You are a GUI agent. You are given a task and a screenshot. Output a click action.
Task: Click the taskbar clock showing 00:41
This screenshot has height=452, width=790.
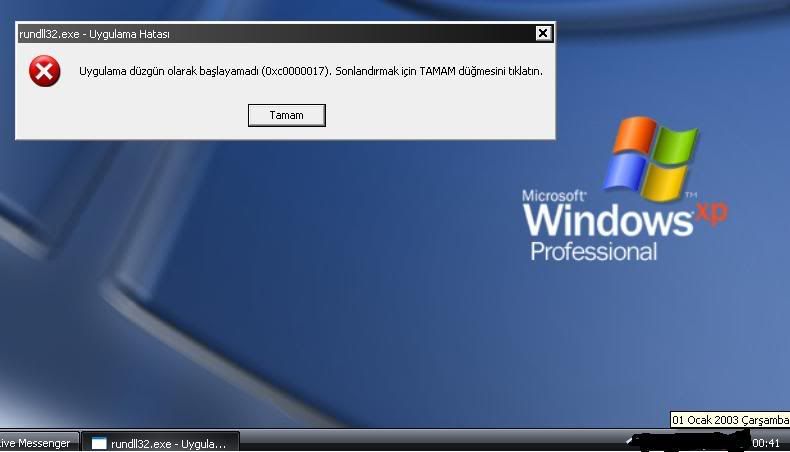766,443
